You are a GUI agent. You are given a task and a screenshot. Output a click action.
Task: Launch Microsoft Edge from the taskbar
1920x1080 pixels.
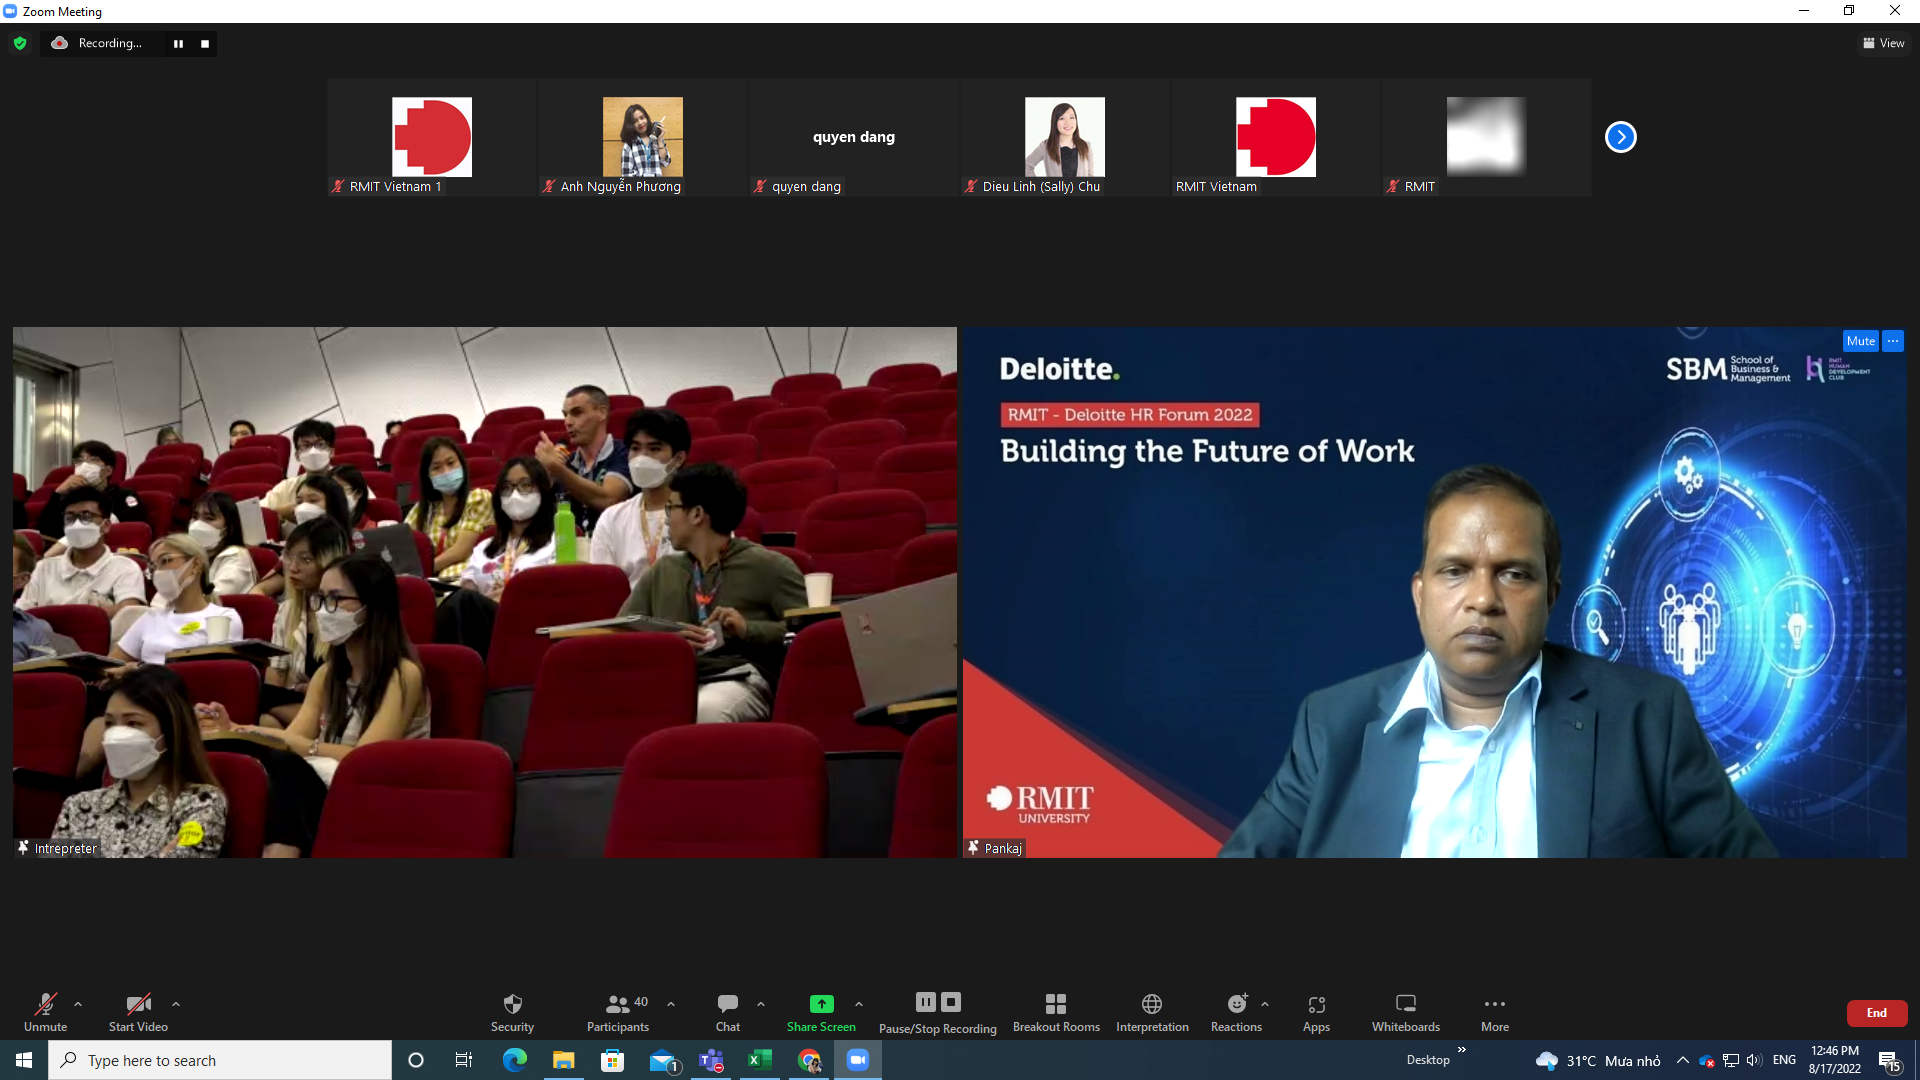coord(514,1060)
